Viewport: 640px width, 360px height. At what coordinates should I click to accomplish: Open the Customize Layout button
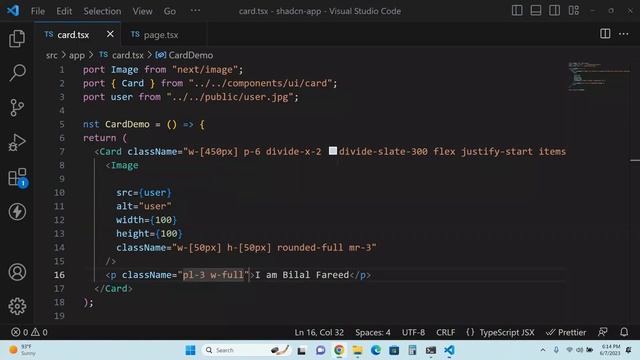pyautogui.click(x=573, y=11)
